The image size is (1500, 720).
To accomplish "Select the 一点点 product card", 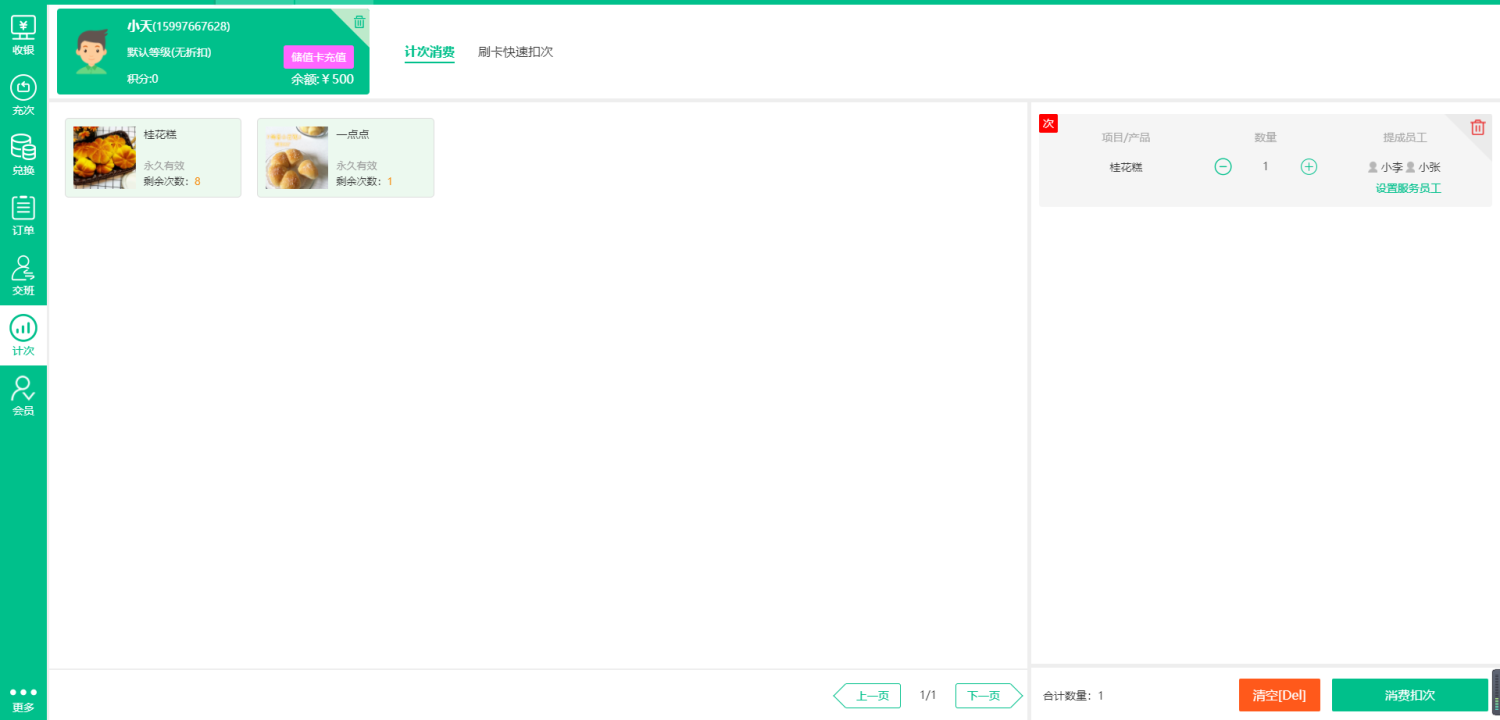I will click(345, 157).
